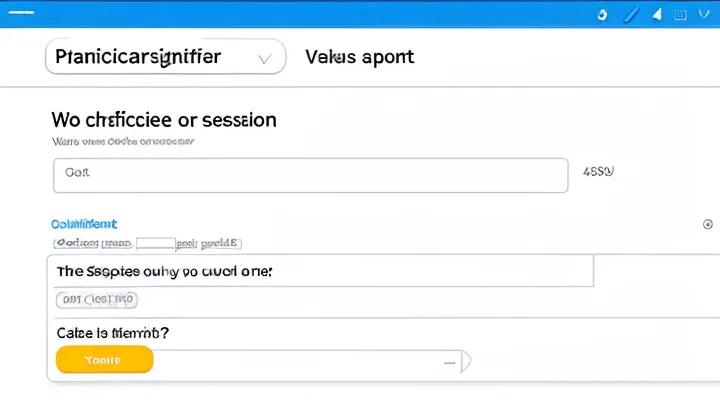Switch to the Vekas apont tab
The height and width of the screenshot is (400, 720).
click(359, 57)
